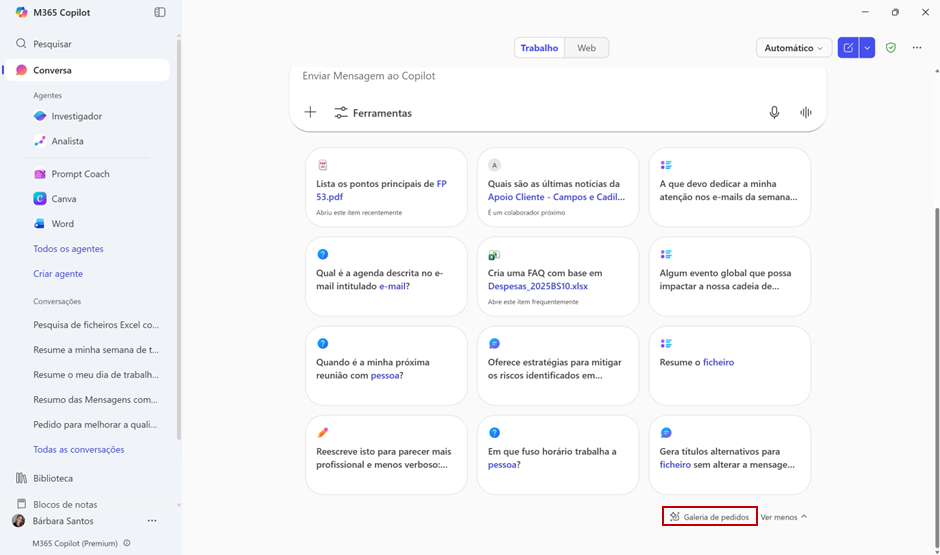The height and width of the screenshot is (555, 940).
Task: Switch to the Web mode
Action: (586, 48)
